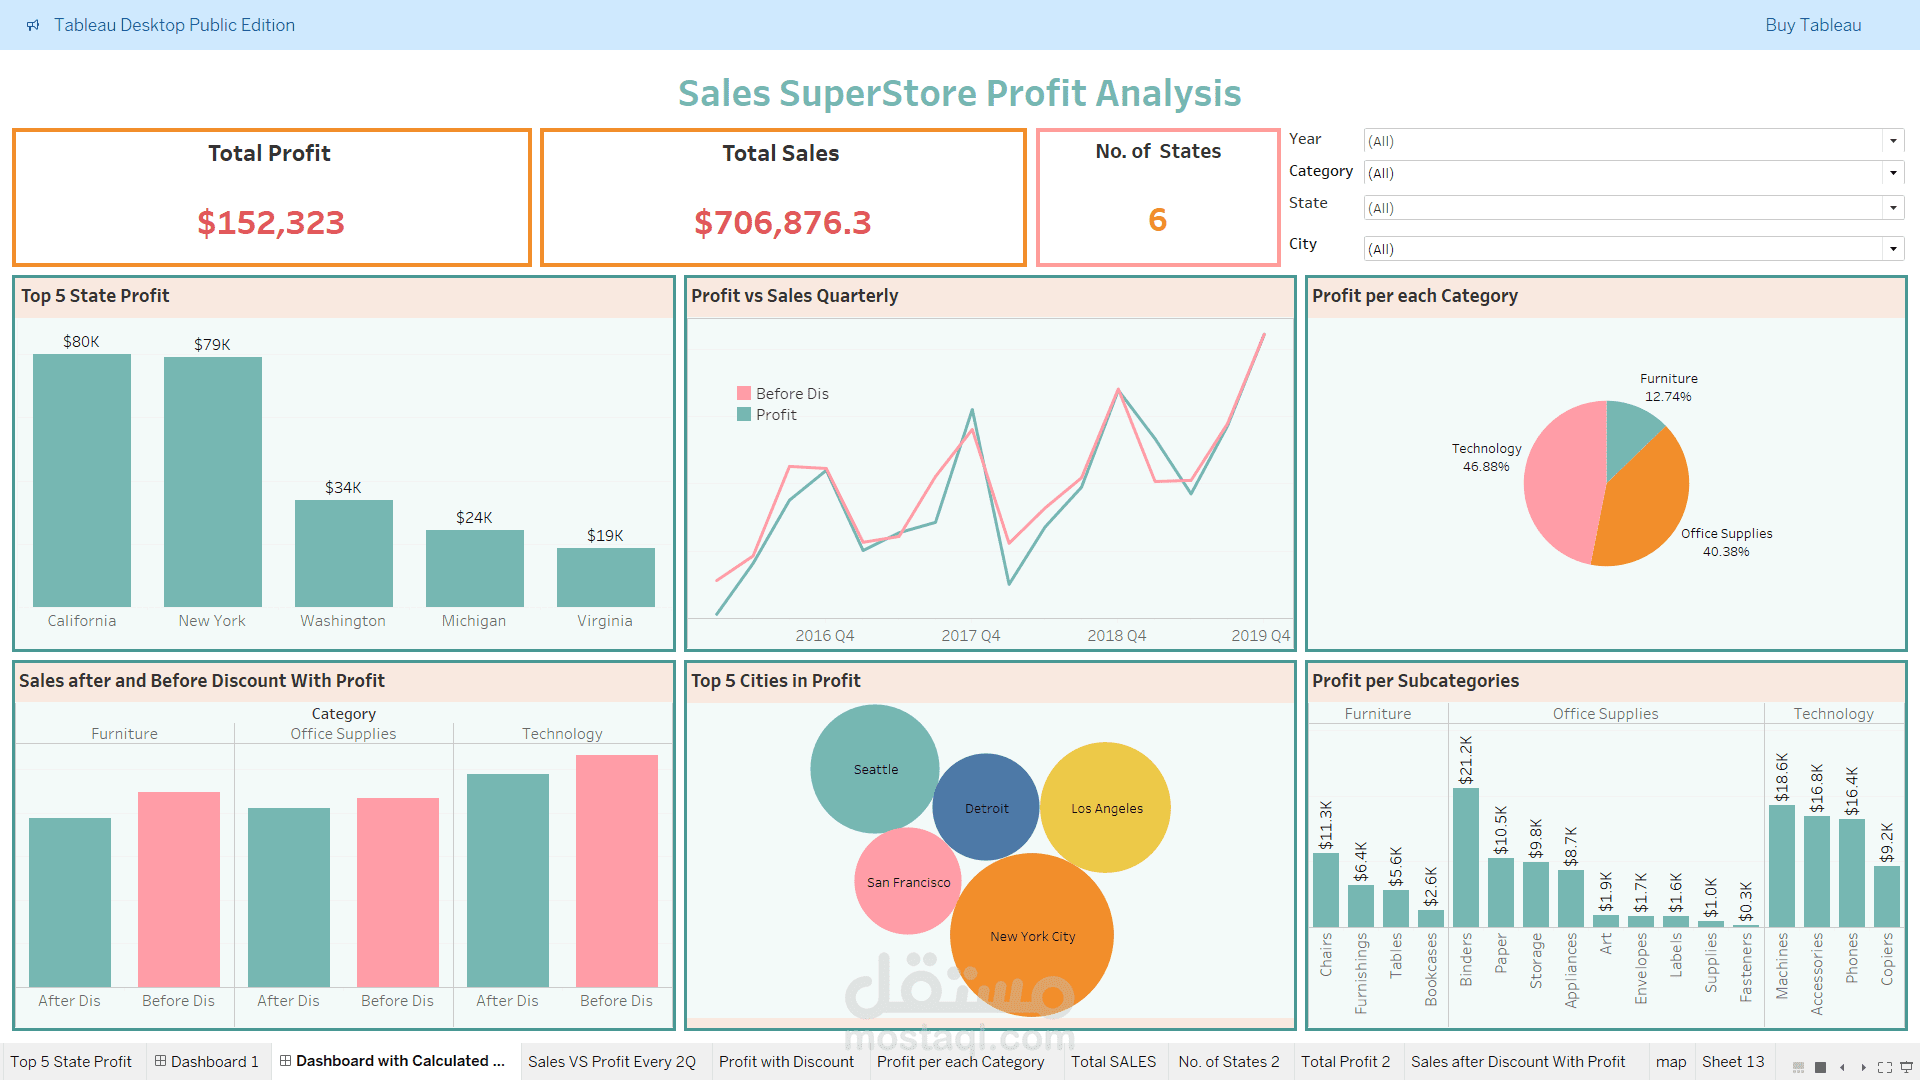Expand the Category filter dropdown
The image size is (1920, 1080).
(x=1892, y=173)
